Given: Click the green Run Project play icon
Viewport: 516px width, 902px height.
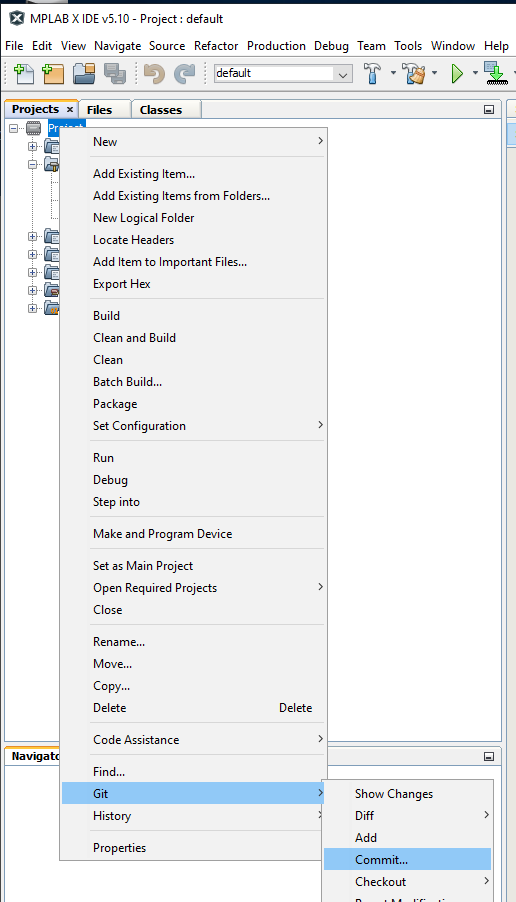Looking at the screenshot, I should coord(457,74).
